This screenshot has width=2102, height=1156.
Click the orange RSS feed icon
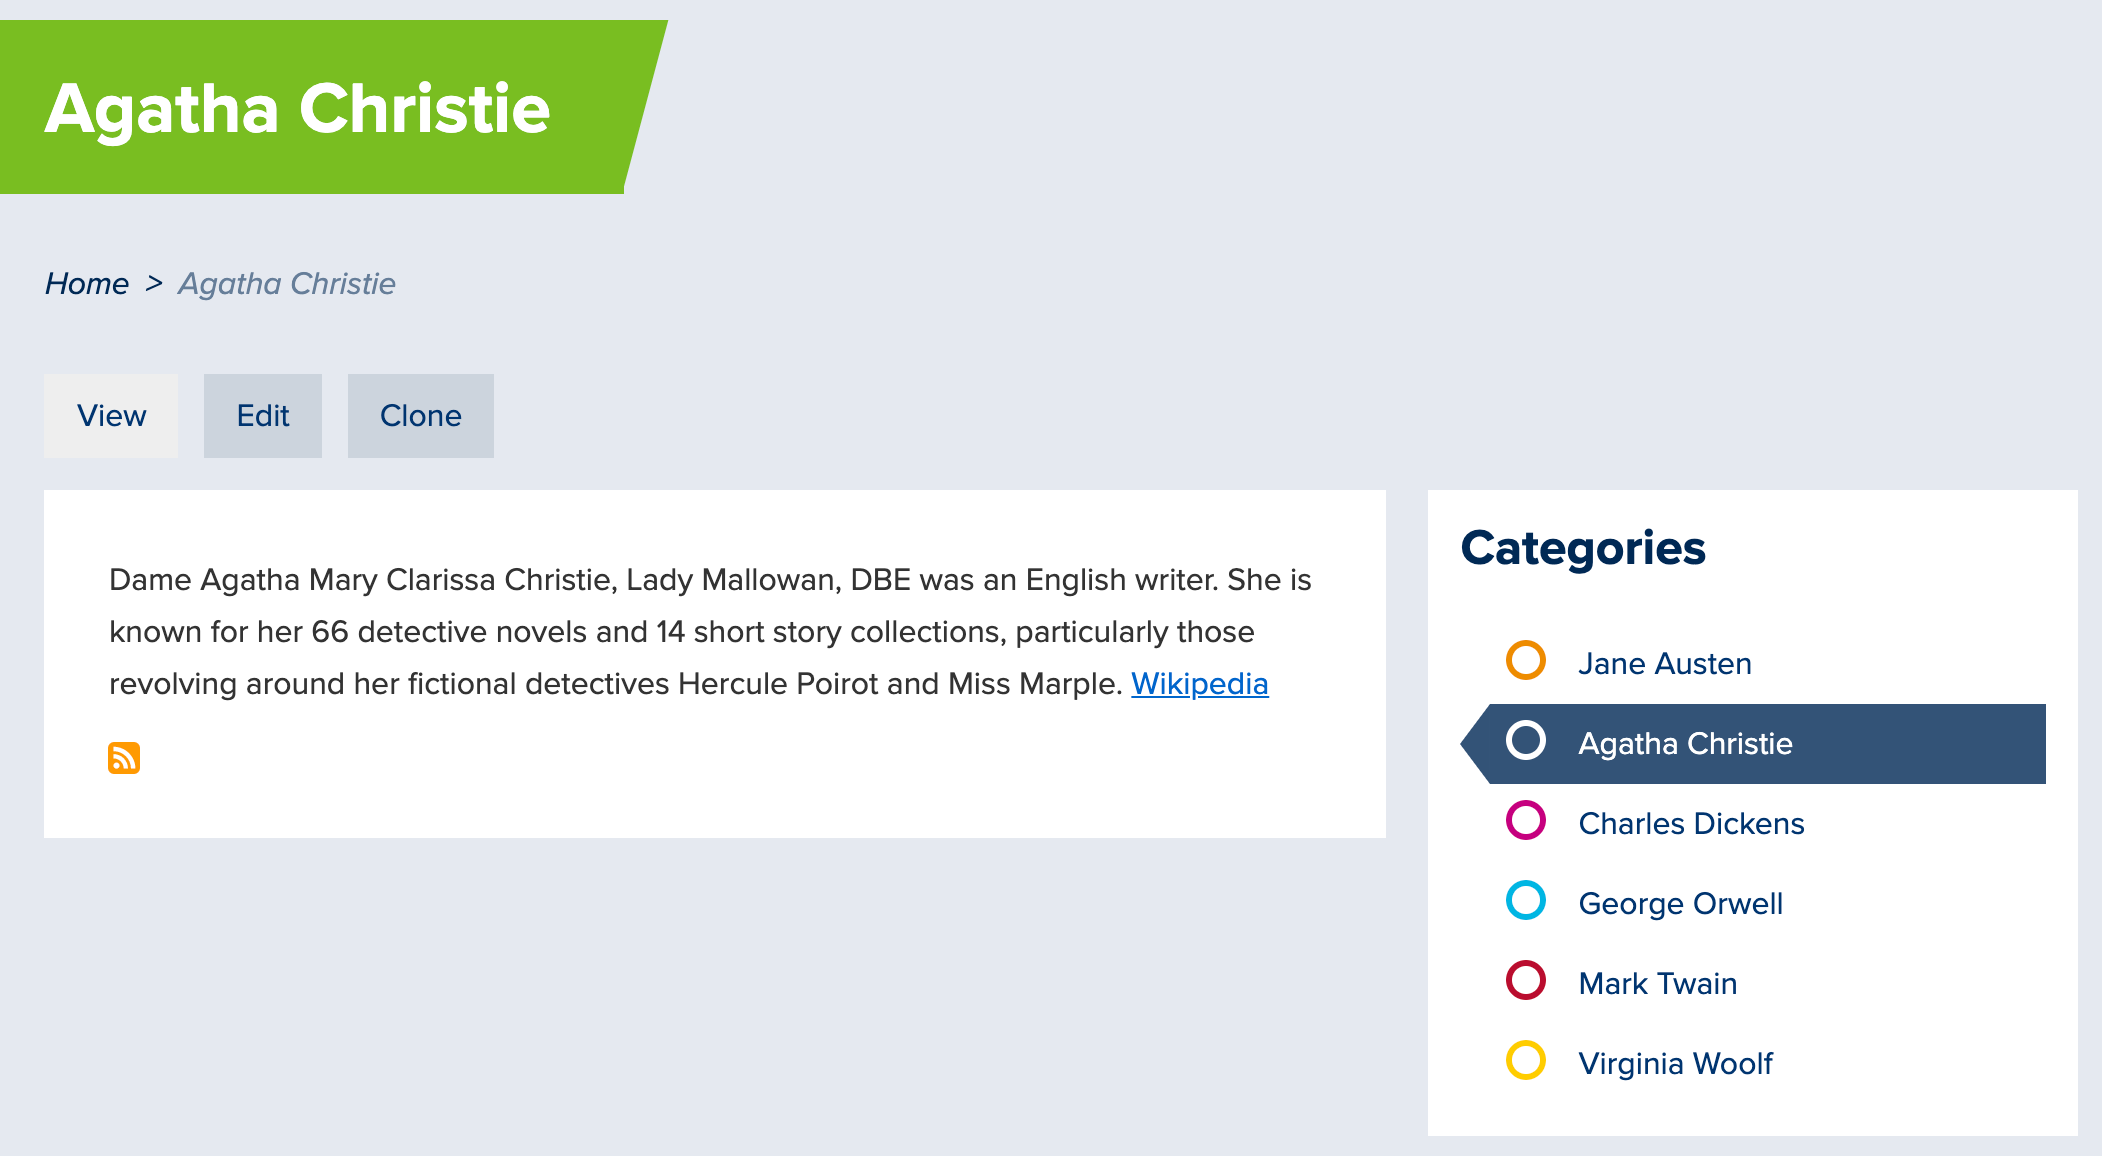click(x=124, y=758)
